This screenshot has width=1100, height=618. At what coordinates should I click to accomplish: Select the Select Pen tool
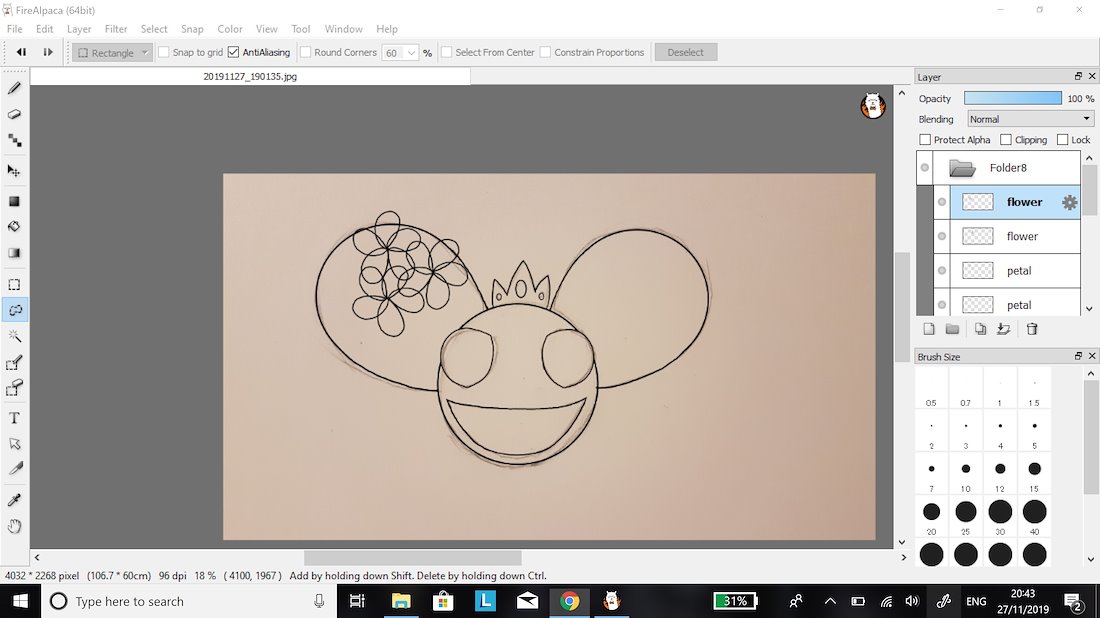14,363
